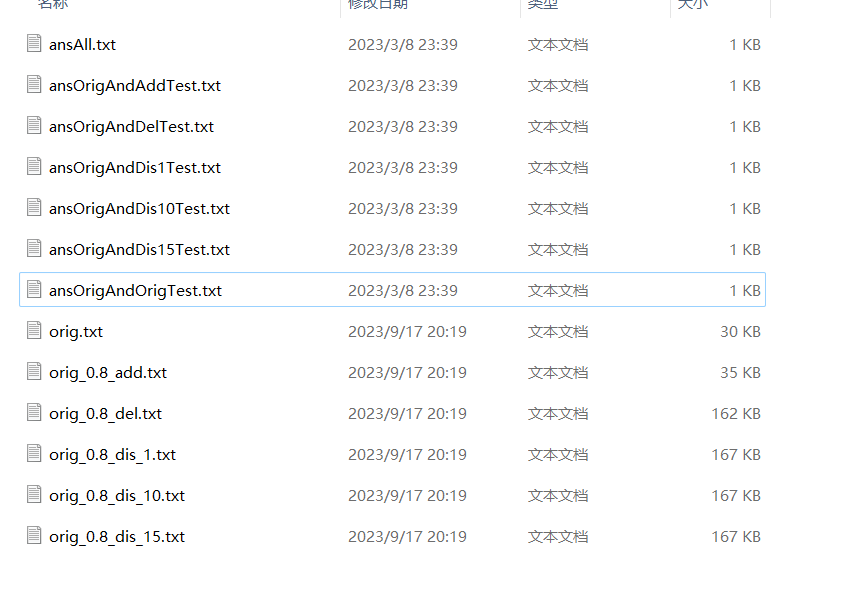
Task: Click the highlighted ansOrigAndOrigTest.txt row
Action: point(392,289)
